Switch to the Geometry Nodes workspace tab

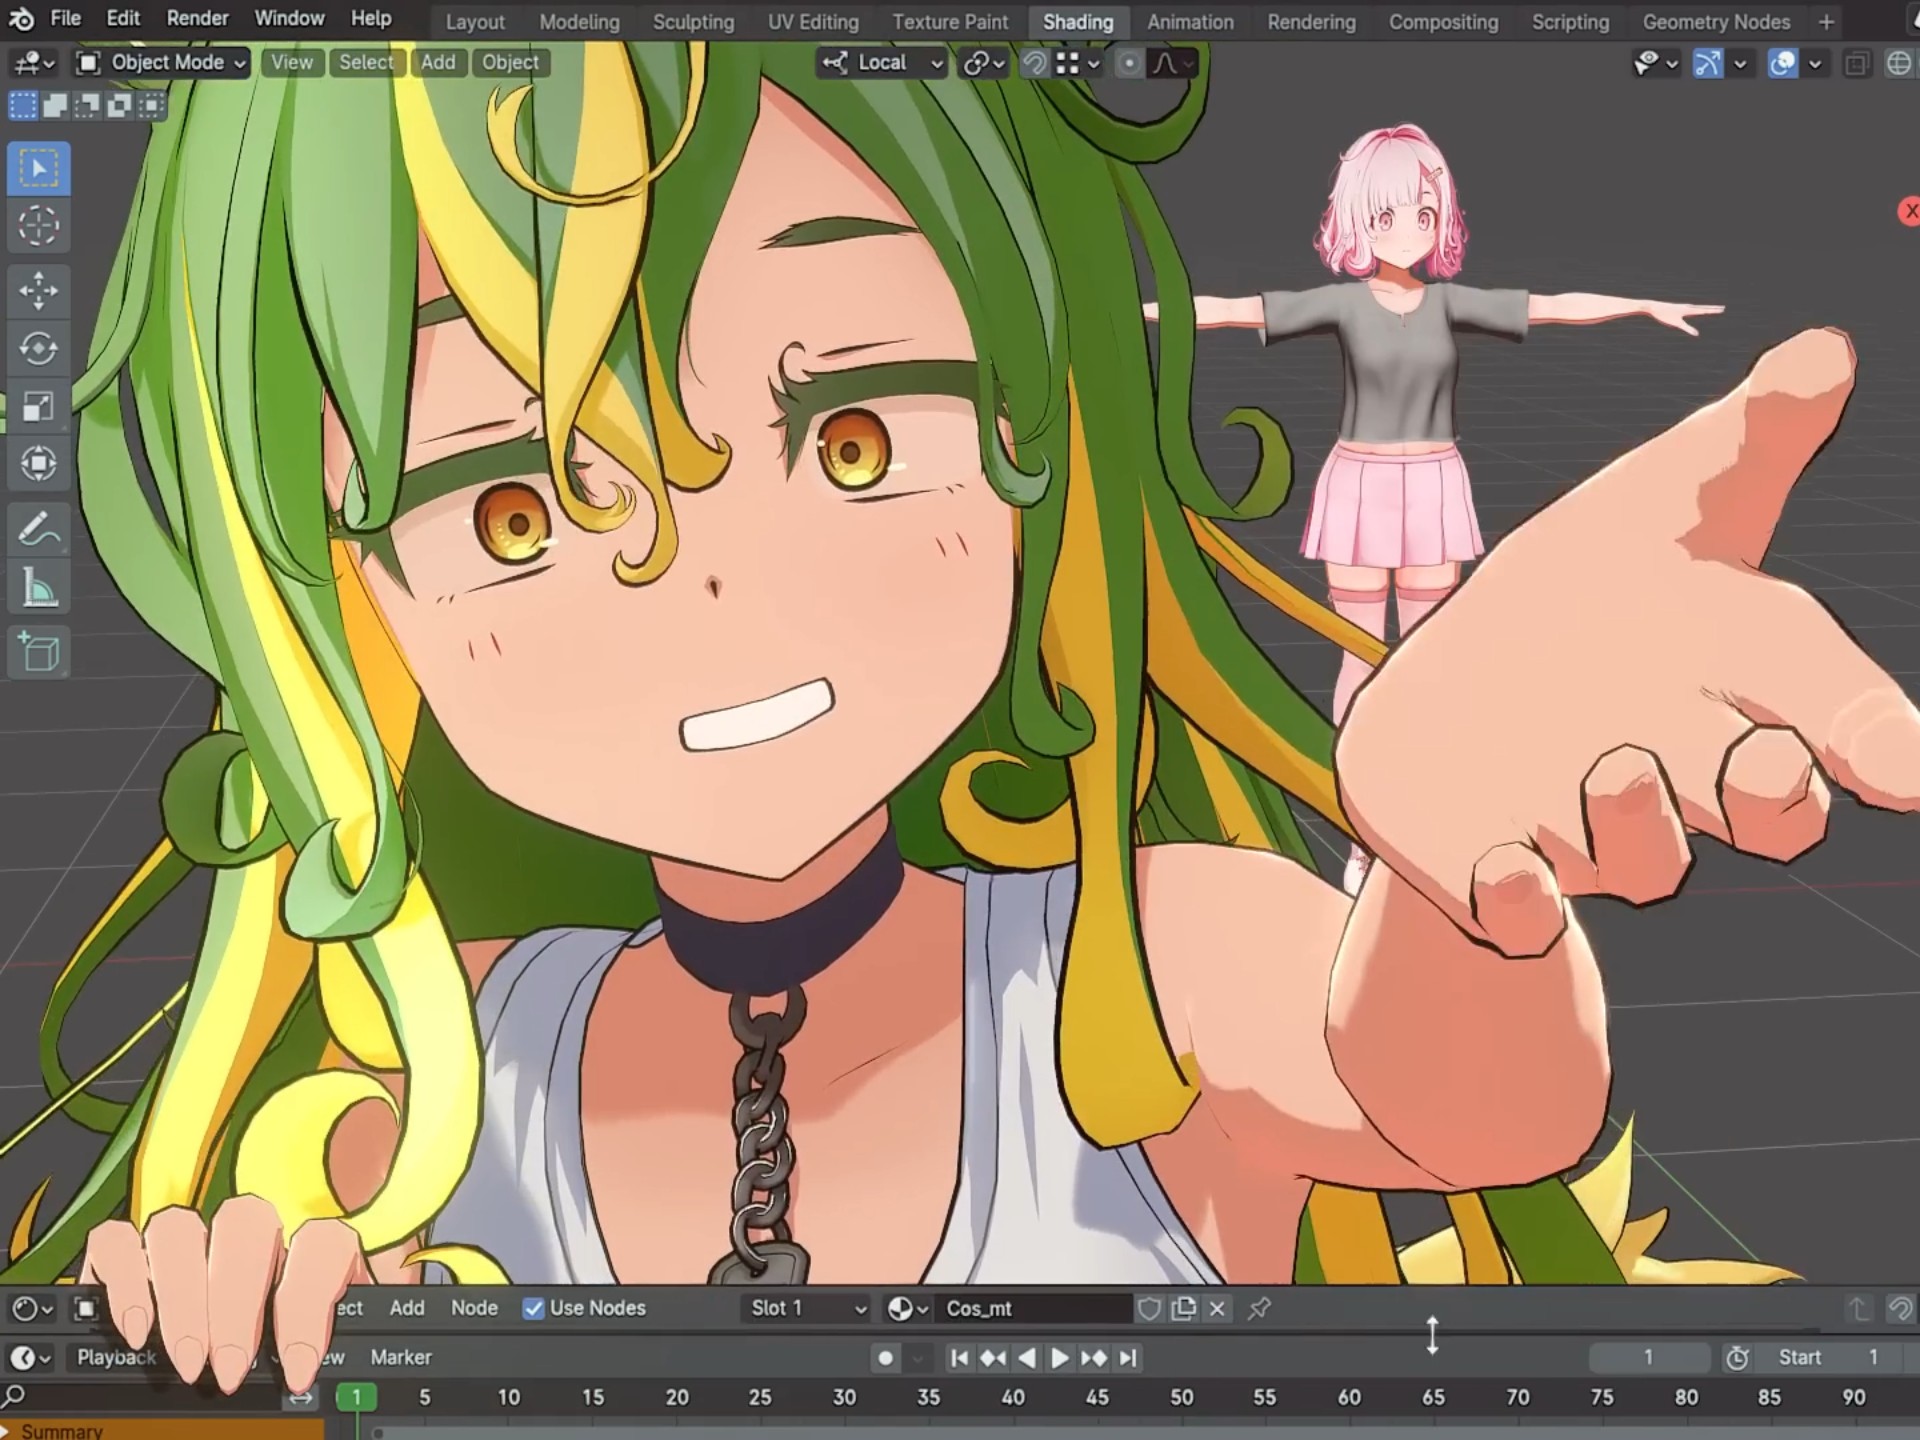1716,22
